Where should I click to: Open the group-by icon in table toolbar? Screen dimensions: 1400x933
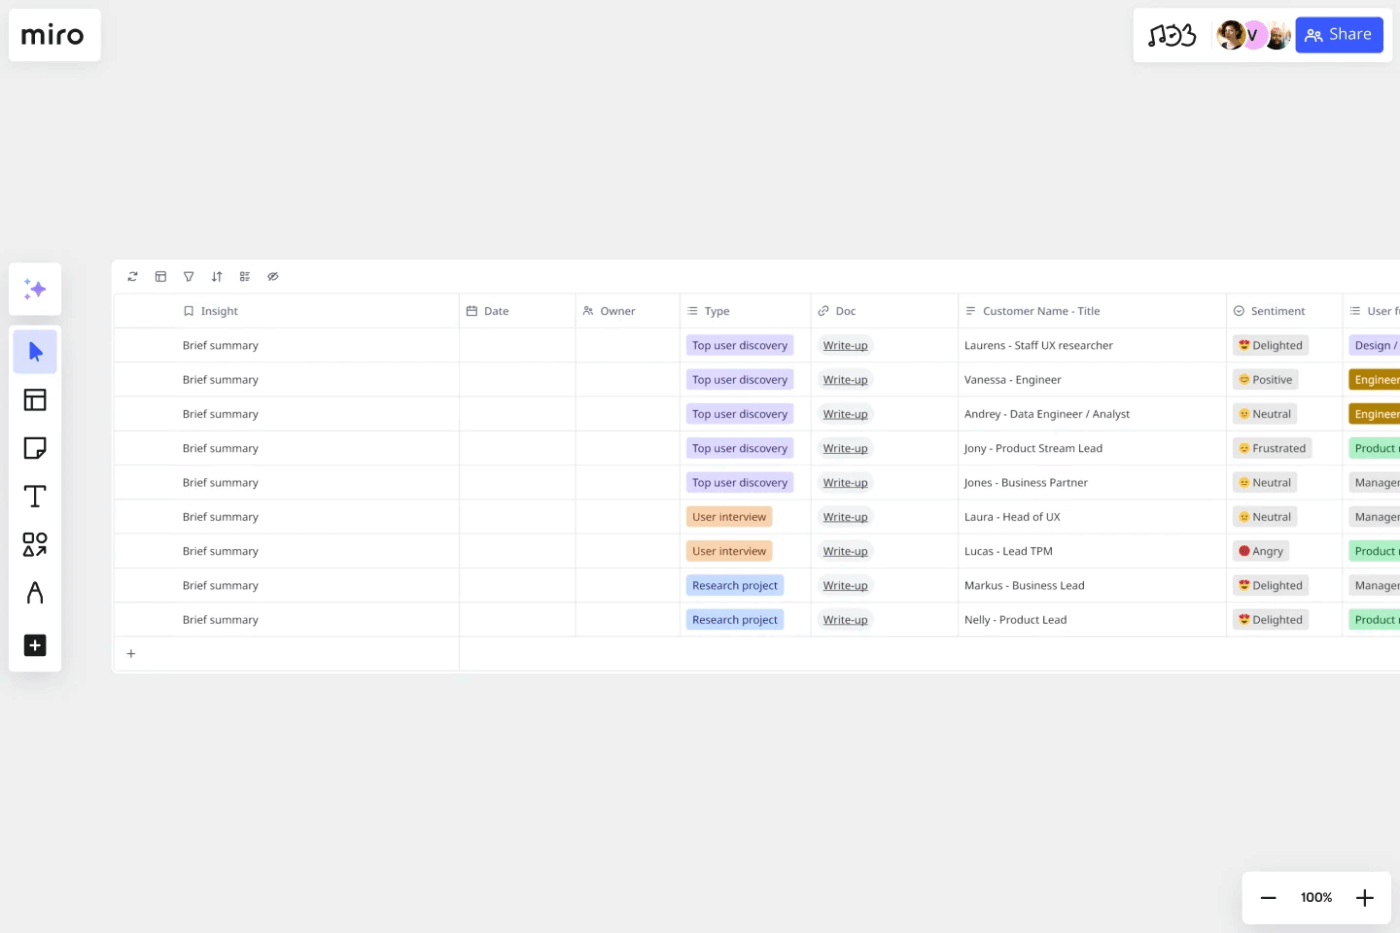pyautogui.click(x=245, y=276)
